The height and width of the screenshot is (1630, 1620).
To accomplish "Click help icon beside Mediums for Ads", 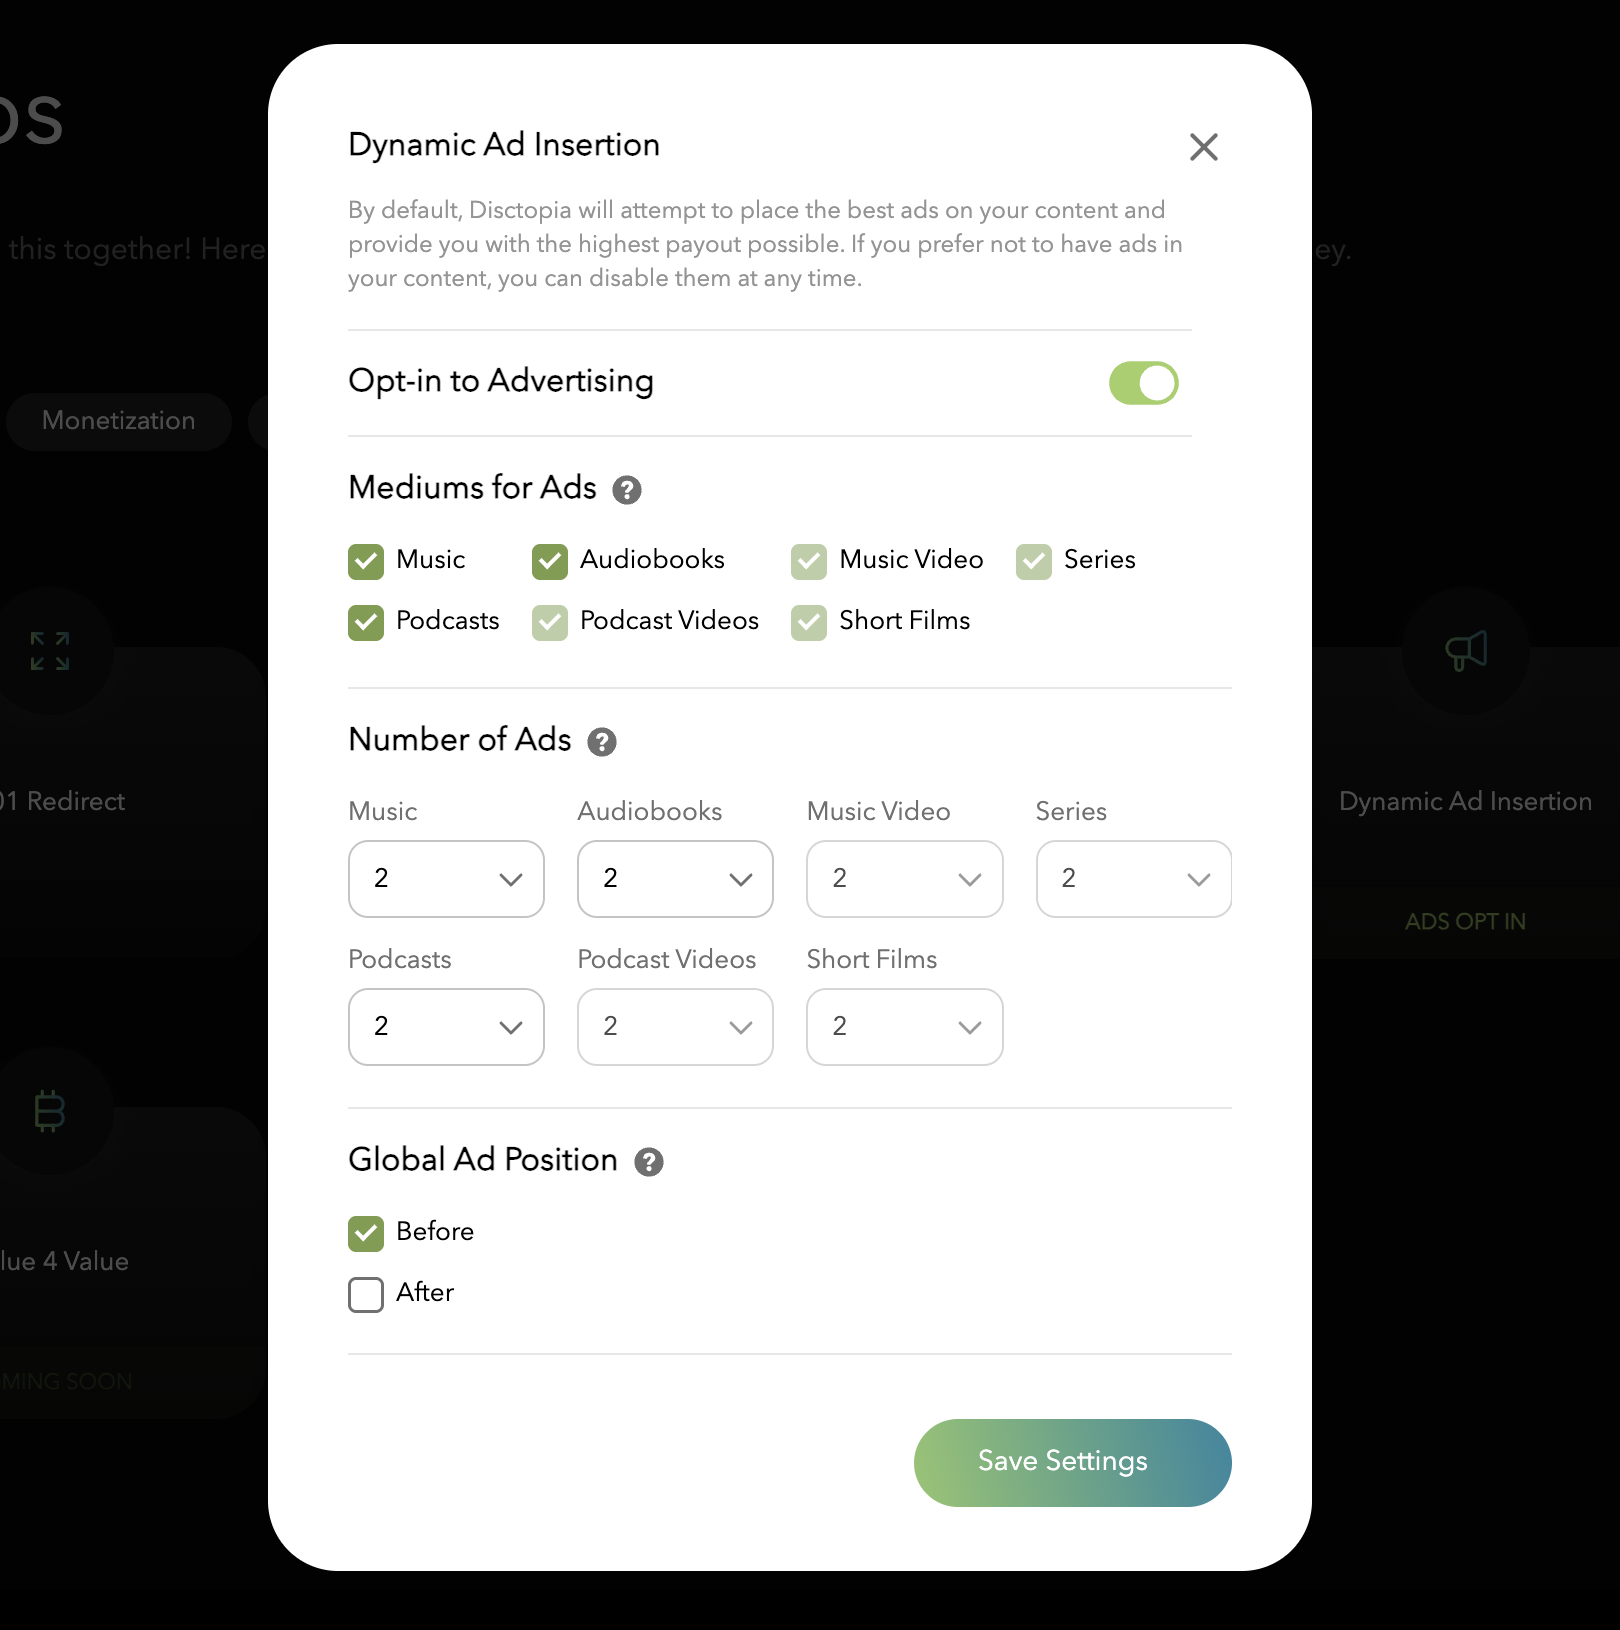I will pyautogui.click(x=627, y=490).
